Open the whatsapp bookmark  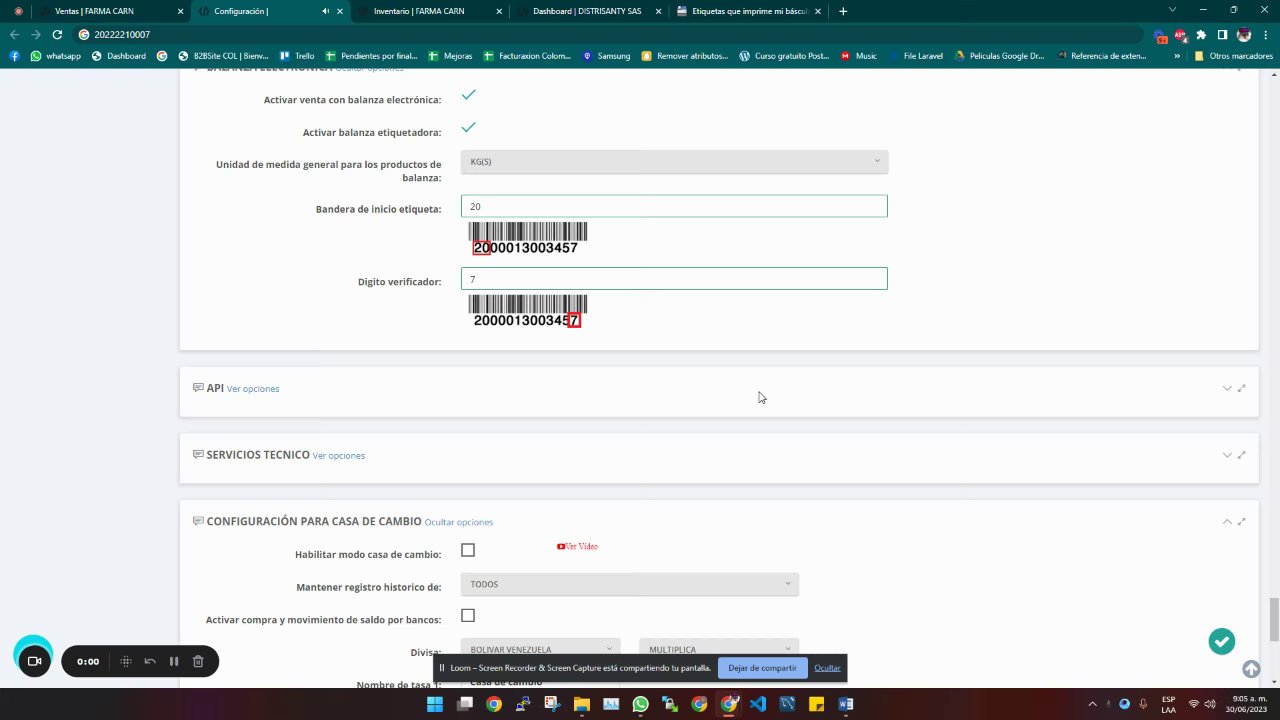(x=56, y=56)
